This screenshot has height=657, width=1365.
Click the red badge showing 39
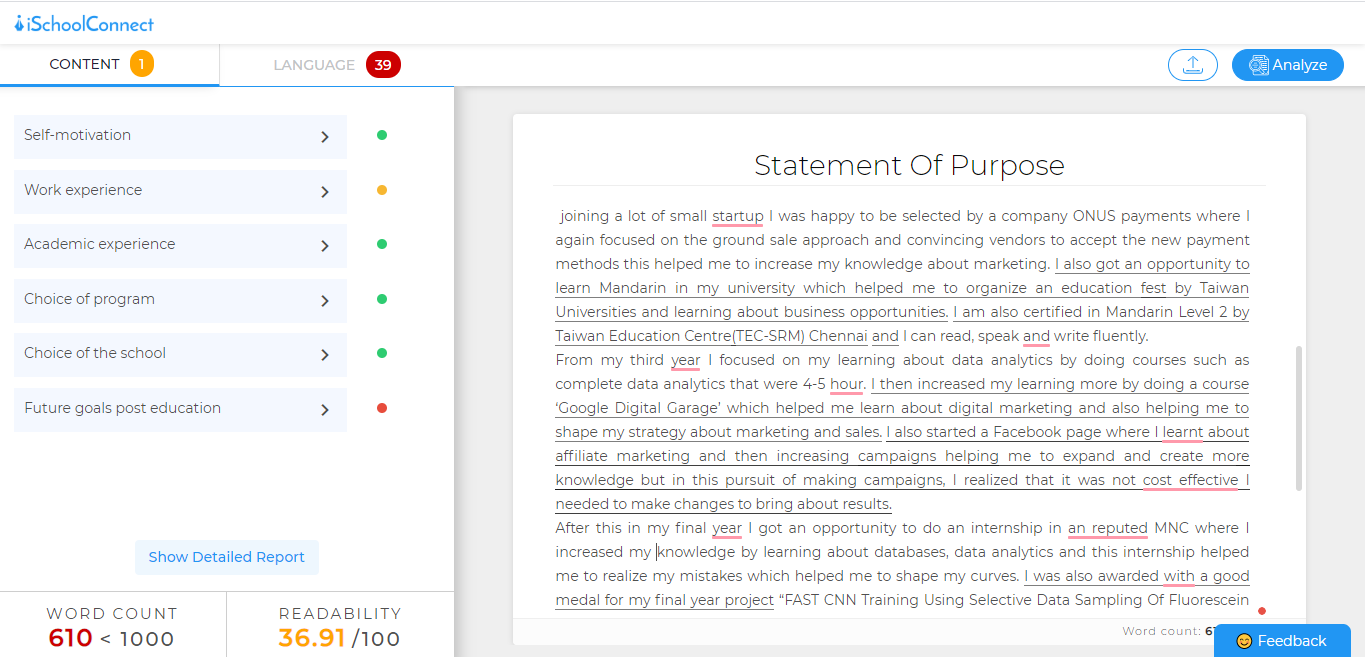tap(383, 65)
